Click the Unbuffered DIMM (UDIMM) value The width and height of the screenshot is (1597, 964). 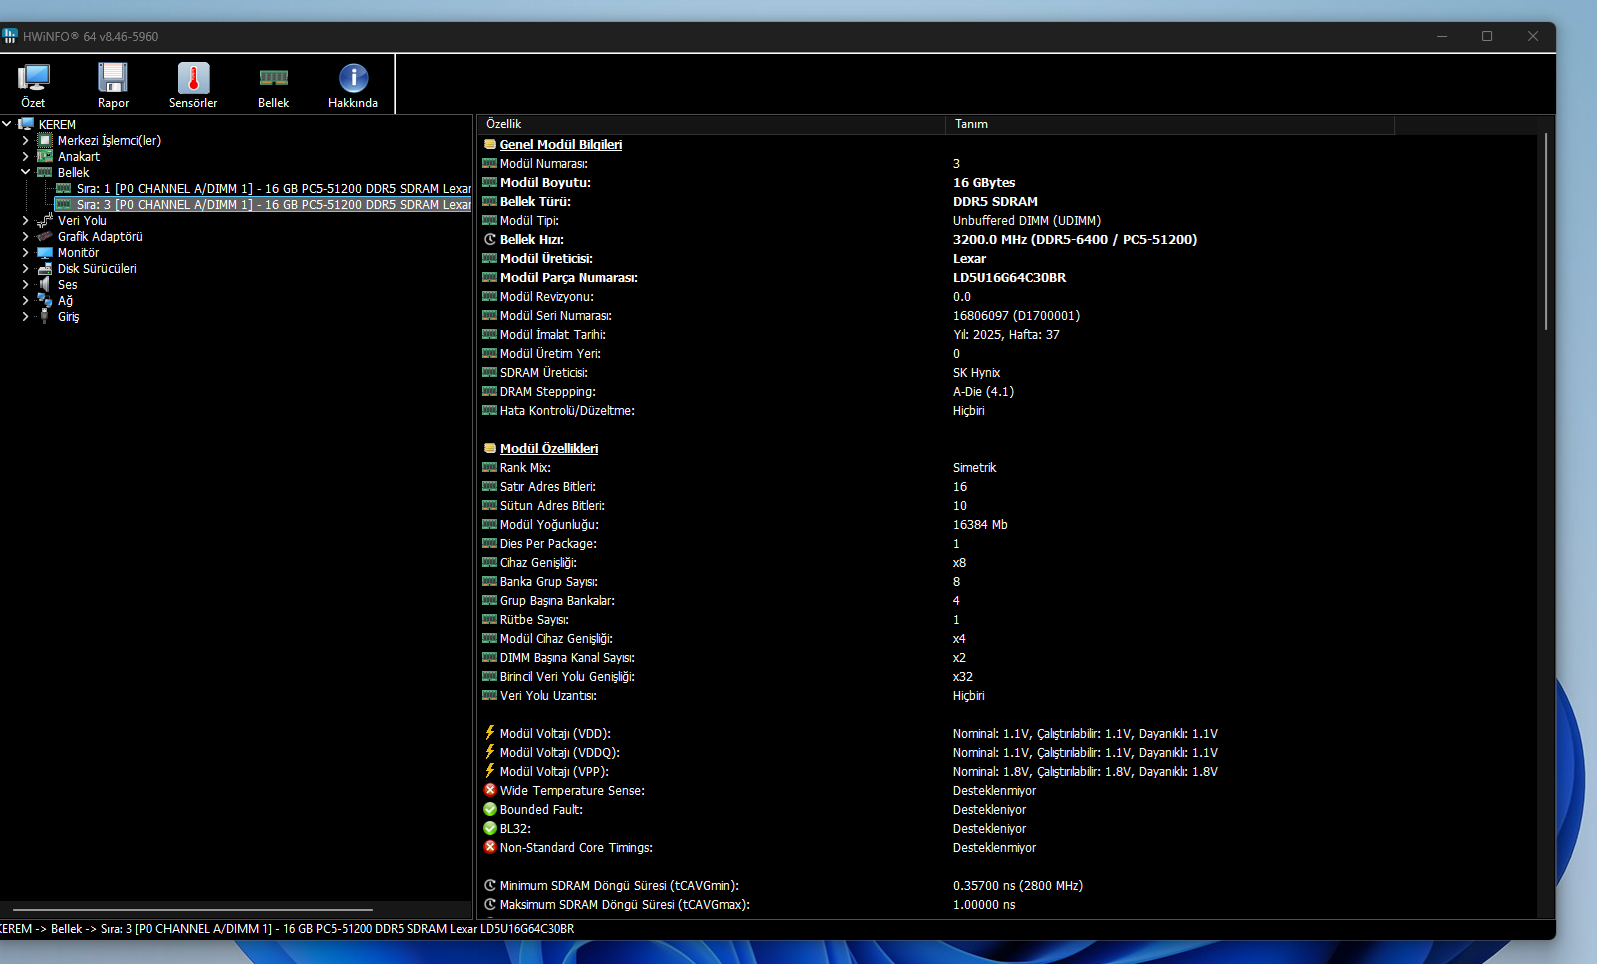point(1027,220)
